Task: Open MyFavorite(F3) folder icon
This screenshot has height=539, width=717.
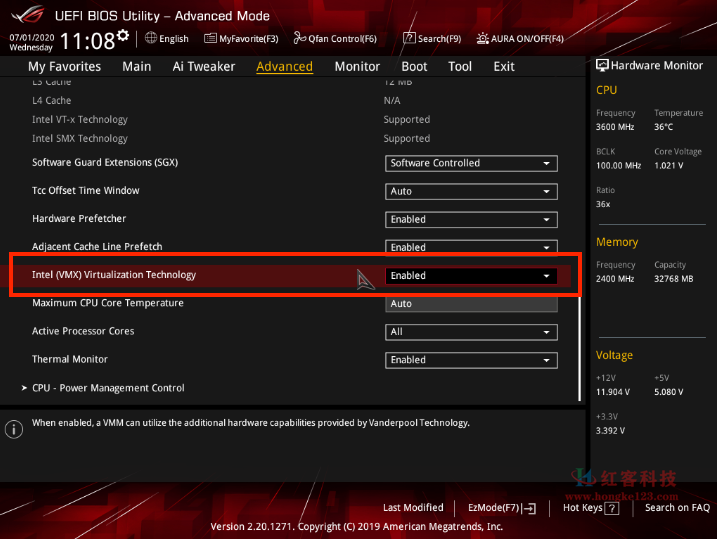Action: [x=210, y=38]
